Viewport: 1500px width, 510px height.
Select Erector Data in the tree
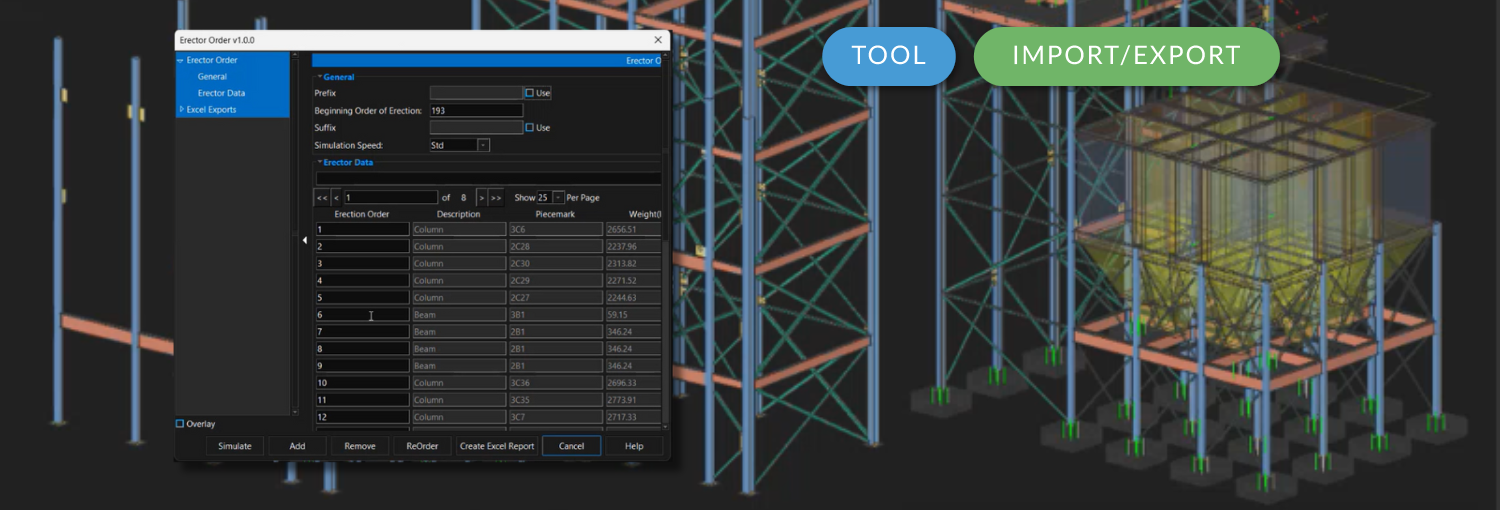point(221,93)
